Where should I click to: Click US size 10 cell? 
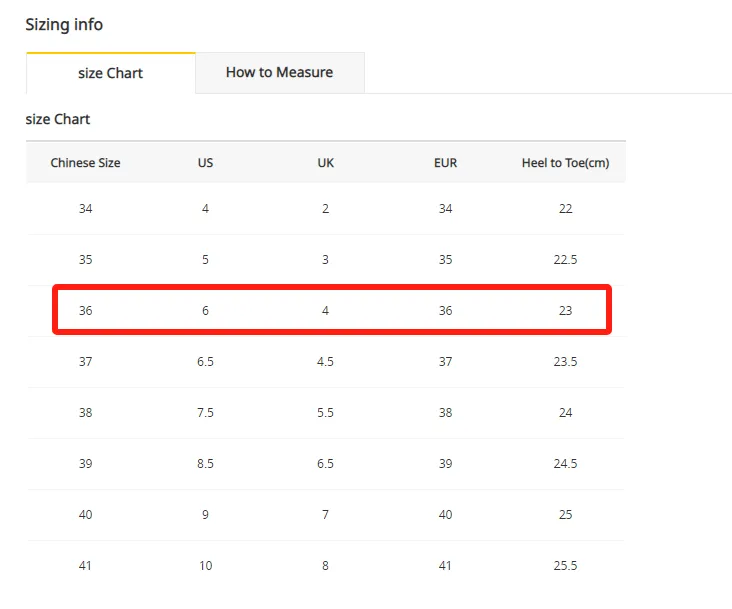coord(205,565)
